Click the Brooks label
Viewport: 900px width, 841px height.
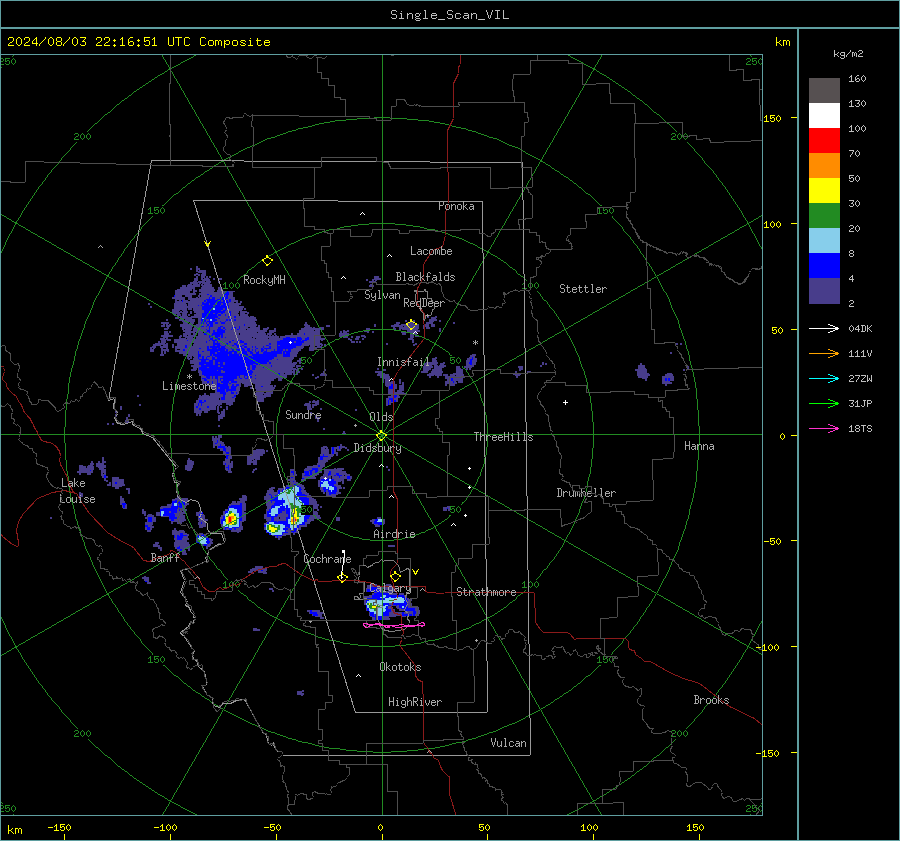(x=711, y=700)
